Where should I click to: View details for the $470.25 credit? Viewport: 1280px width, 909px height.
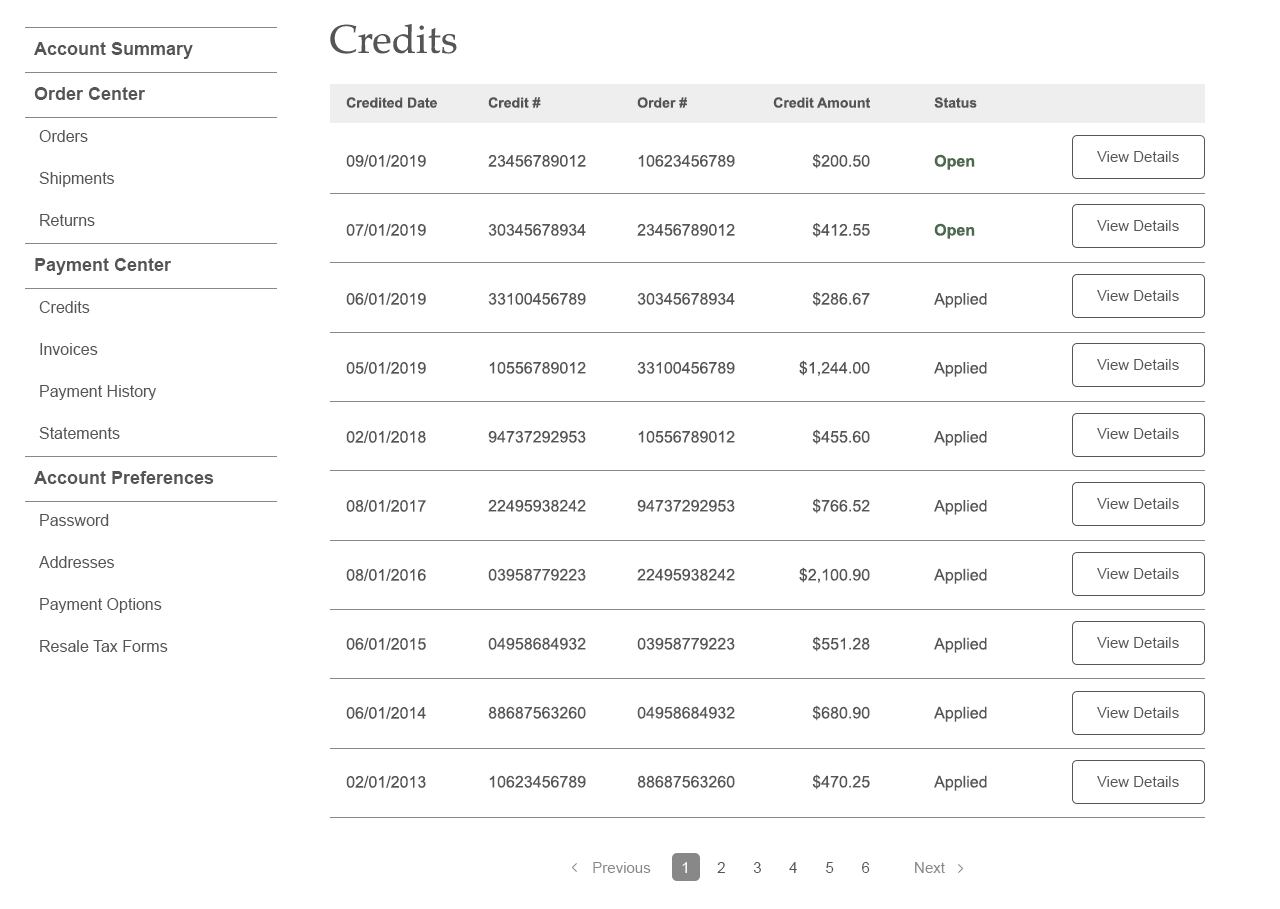point(1138,782)
